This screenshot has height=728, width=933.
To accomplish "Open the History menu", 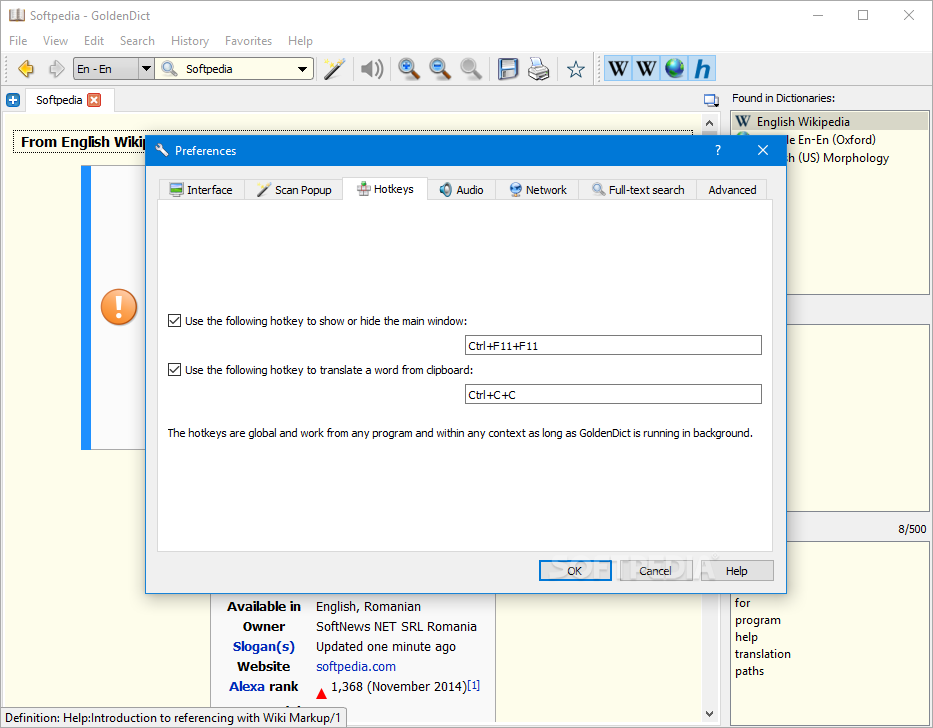I will point(190,40).
